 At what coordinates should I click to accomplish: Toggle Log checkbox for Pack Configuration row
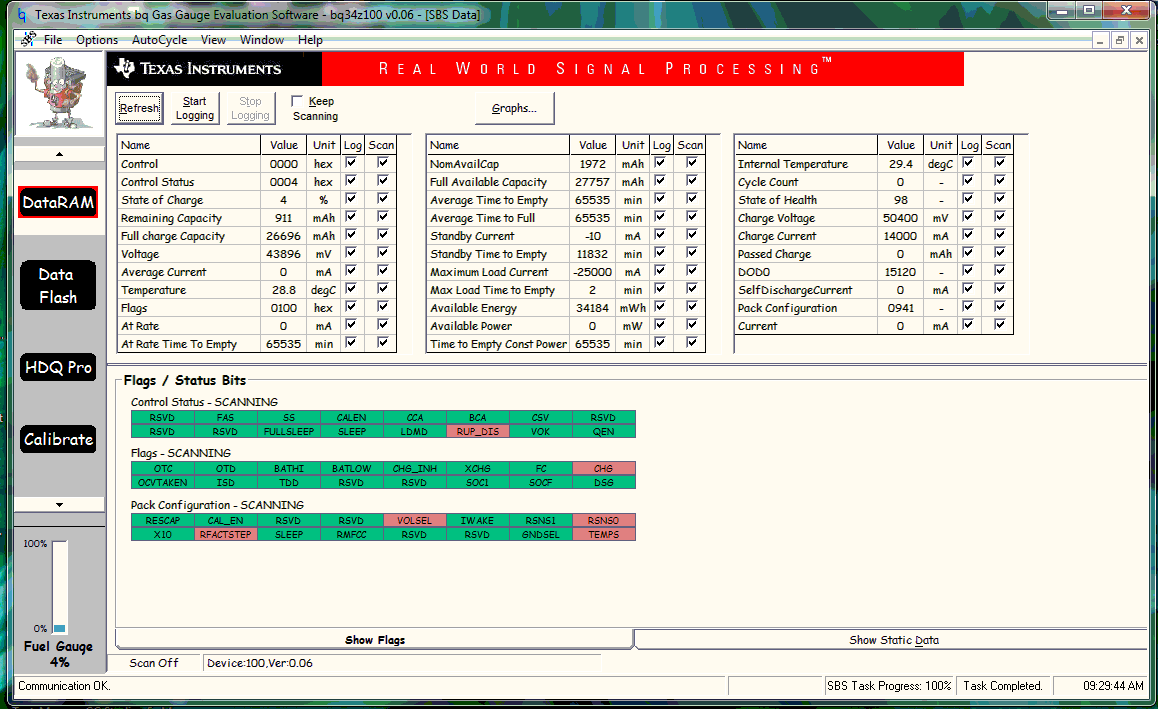pyautogui.click(x=967, y=306)
